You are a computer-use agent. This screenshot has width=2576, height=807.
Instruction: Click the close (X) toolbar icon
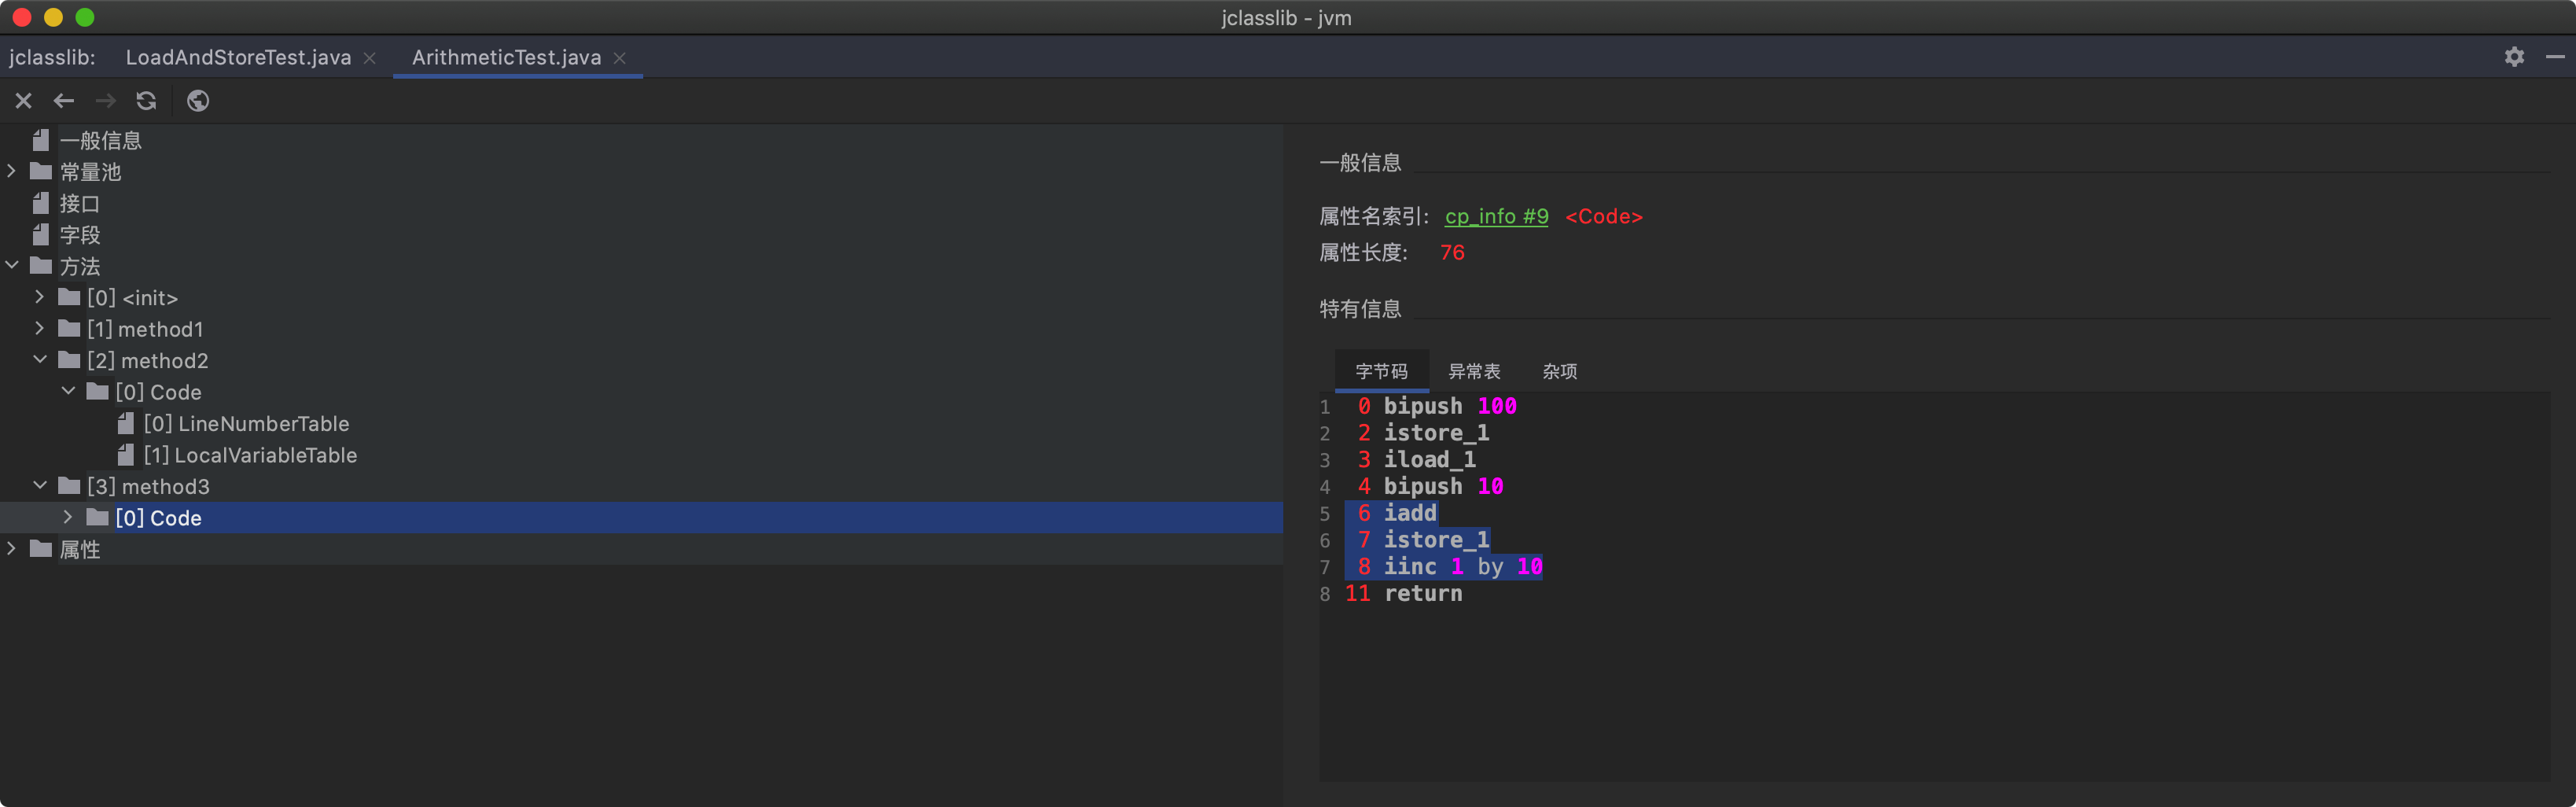(24, 101)
